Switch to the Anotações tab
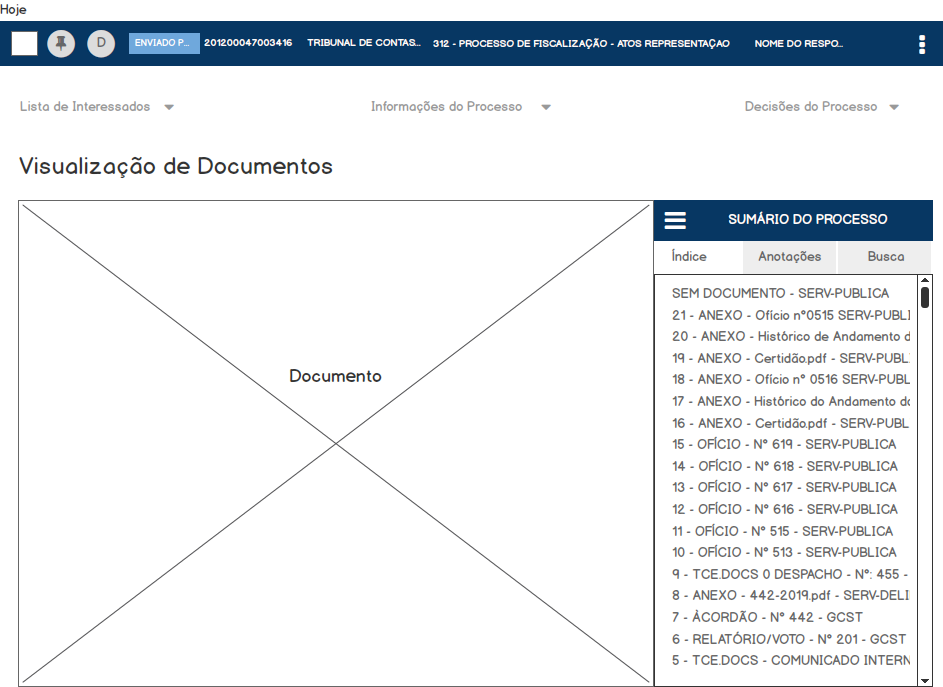 point(790,257)
